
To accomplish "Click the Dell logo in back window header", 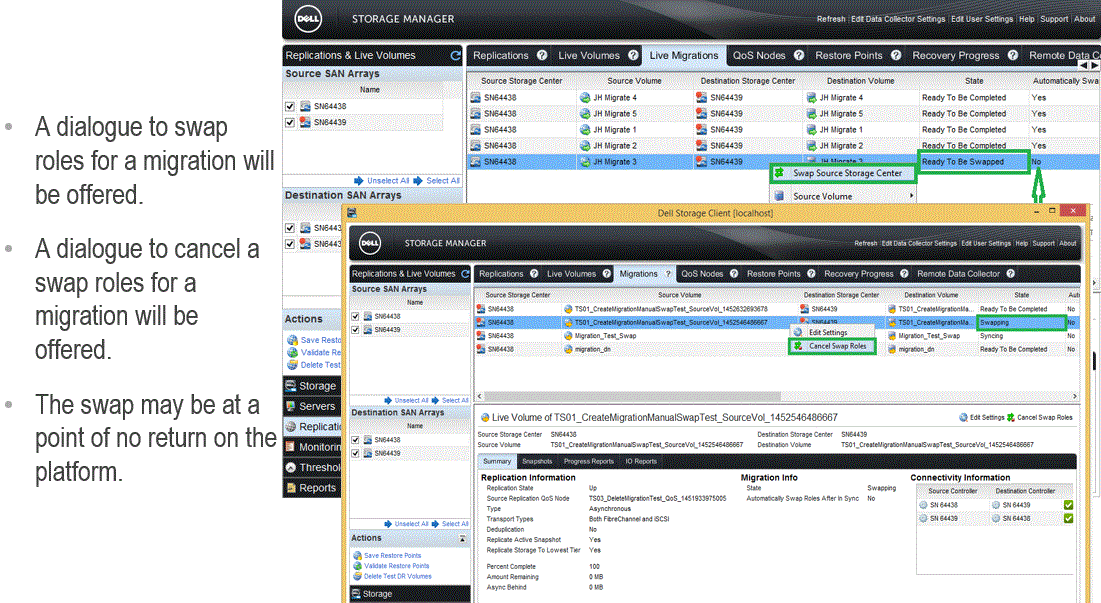I will (308, 19).
